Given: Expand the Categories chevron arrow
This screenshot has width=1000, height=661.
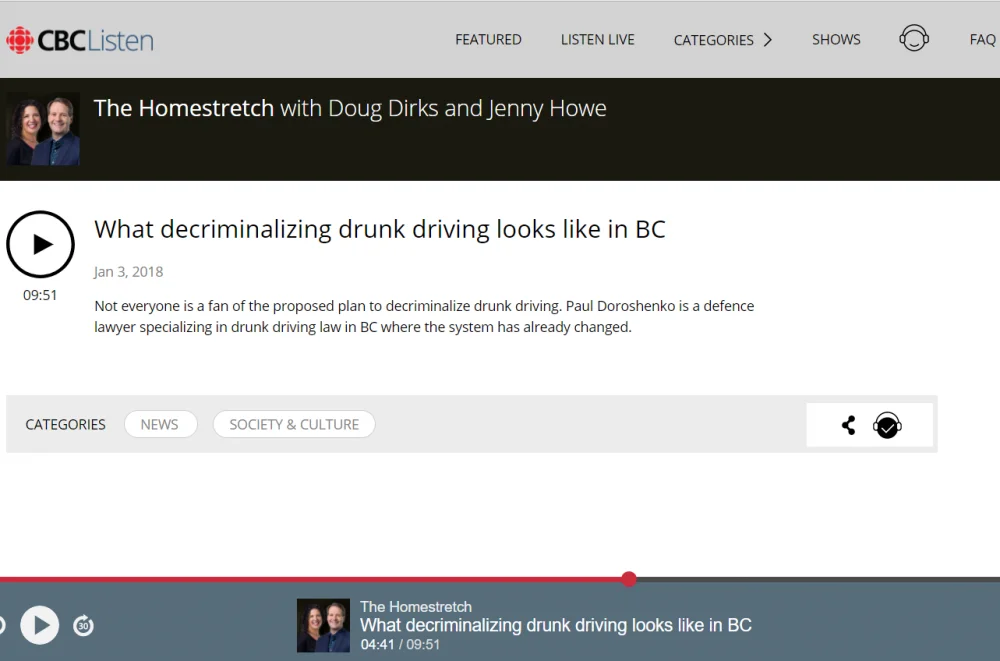Looking at the screenshot, I should (768, 40).
